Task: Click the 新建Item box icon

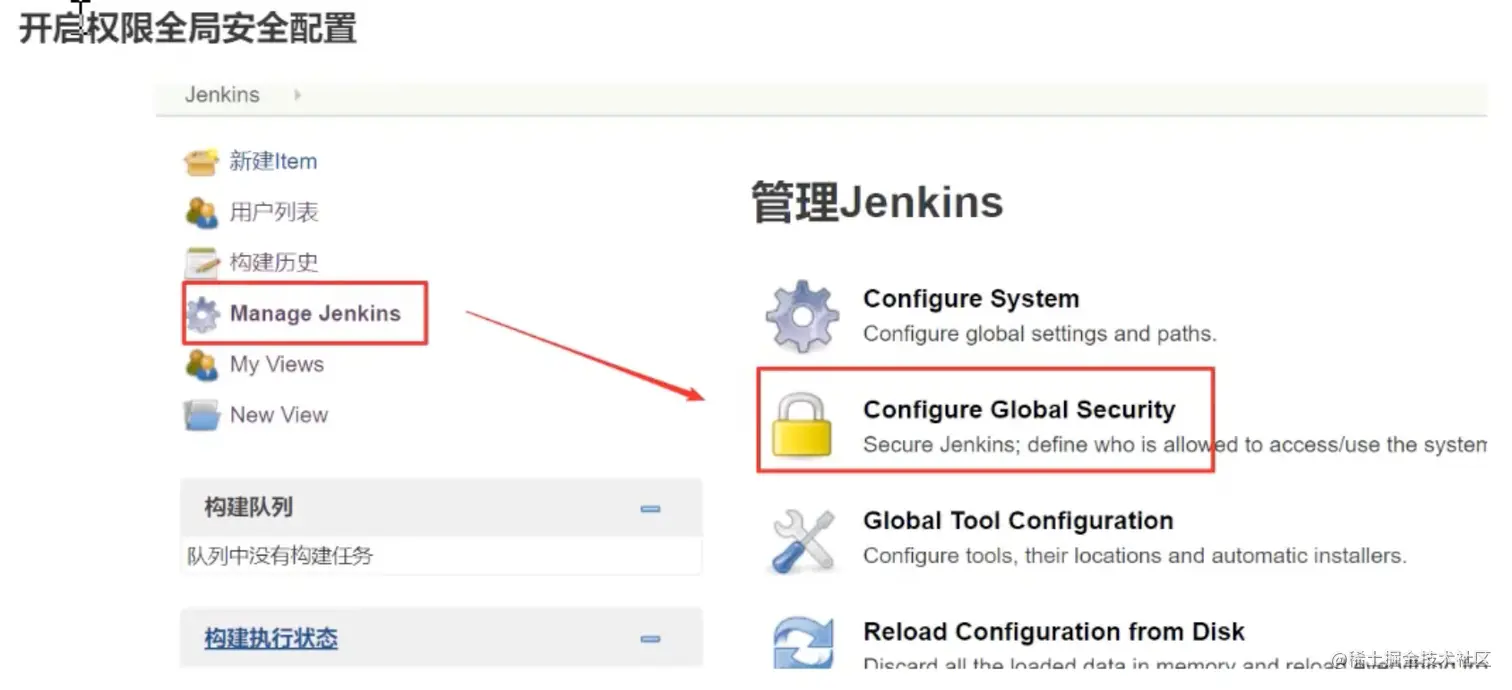Action: tap(201, 162)
